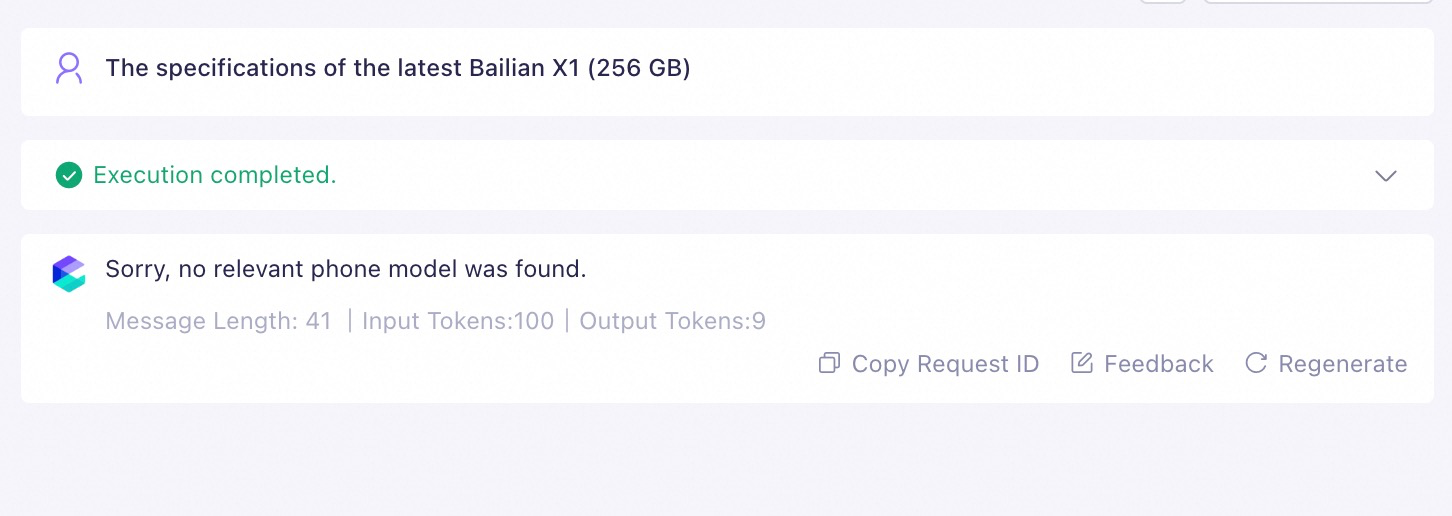Click the copy icon beside Copy Request ID
The width and height of the screenshot is (1452, 516).
(829, 363)
